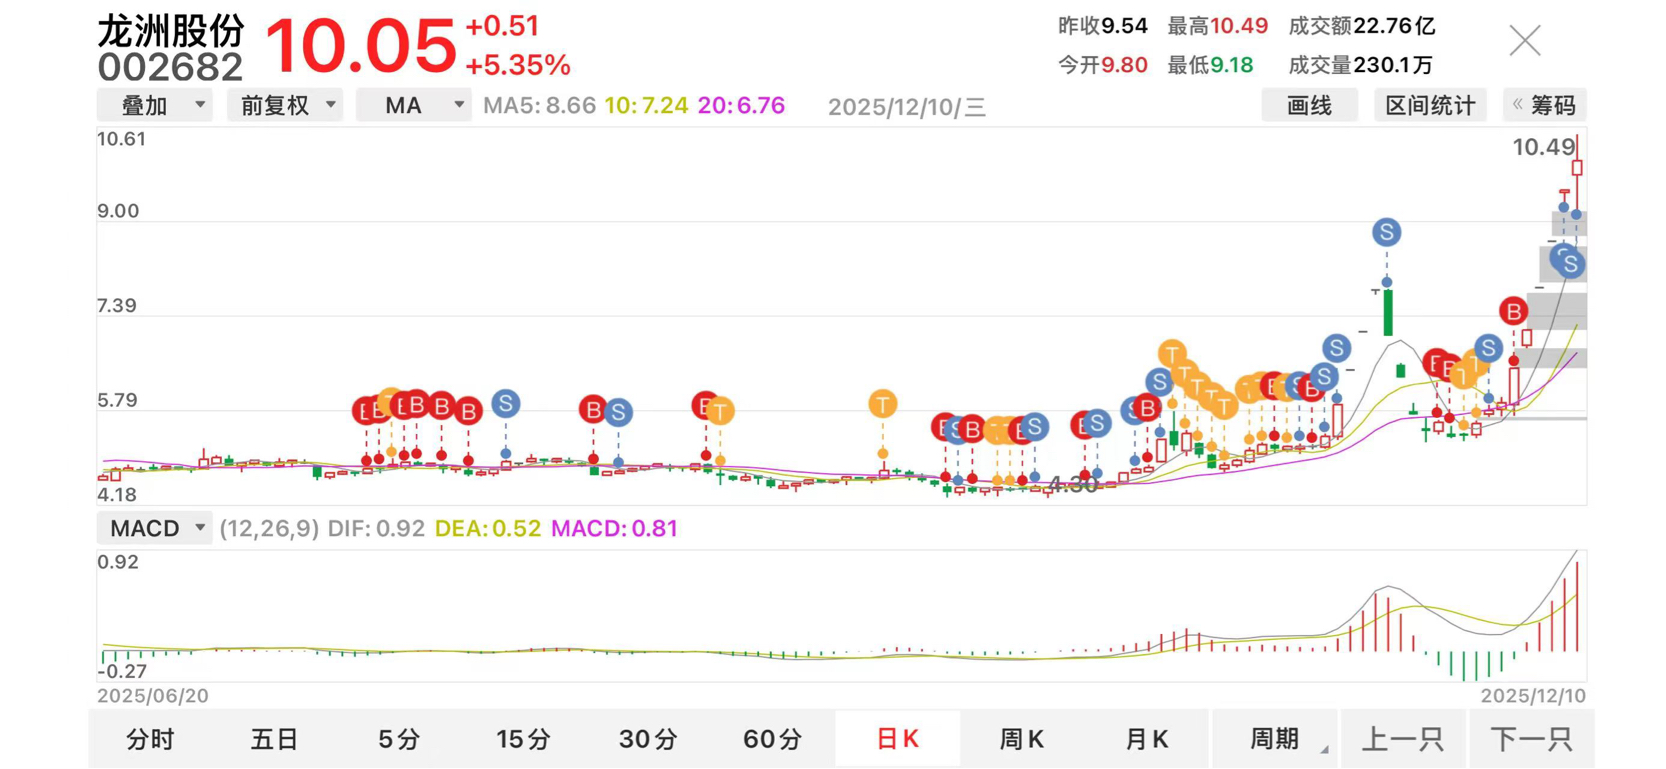The width and height of the screenshot is (1666, 769).
Task: Switch to the 5分 tab
Action: (399, 739)
